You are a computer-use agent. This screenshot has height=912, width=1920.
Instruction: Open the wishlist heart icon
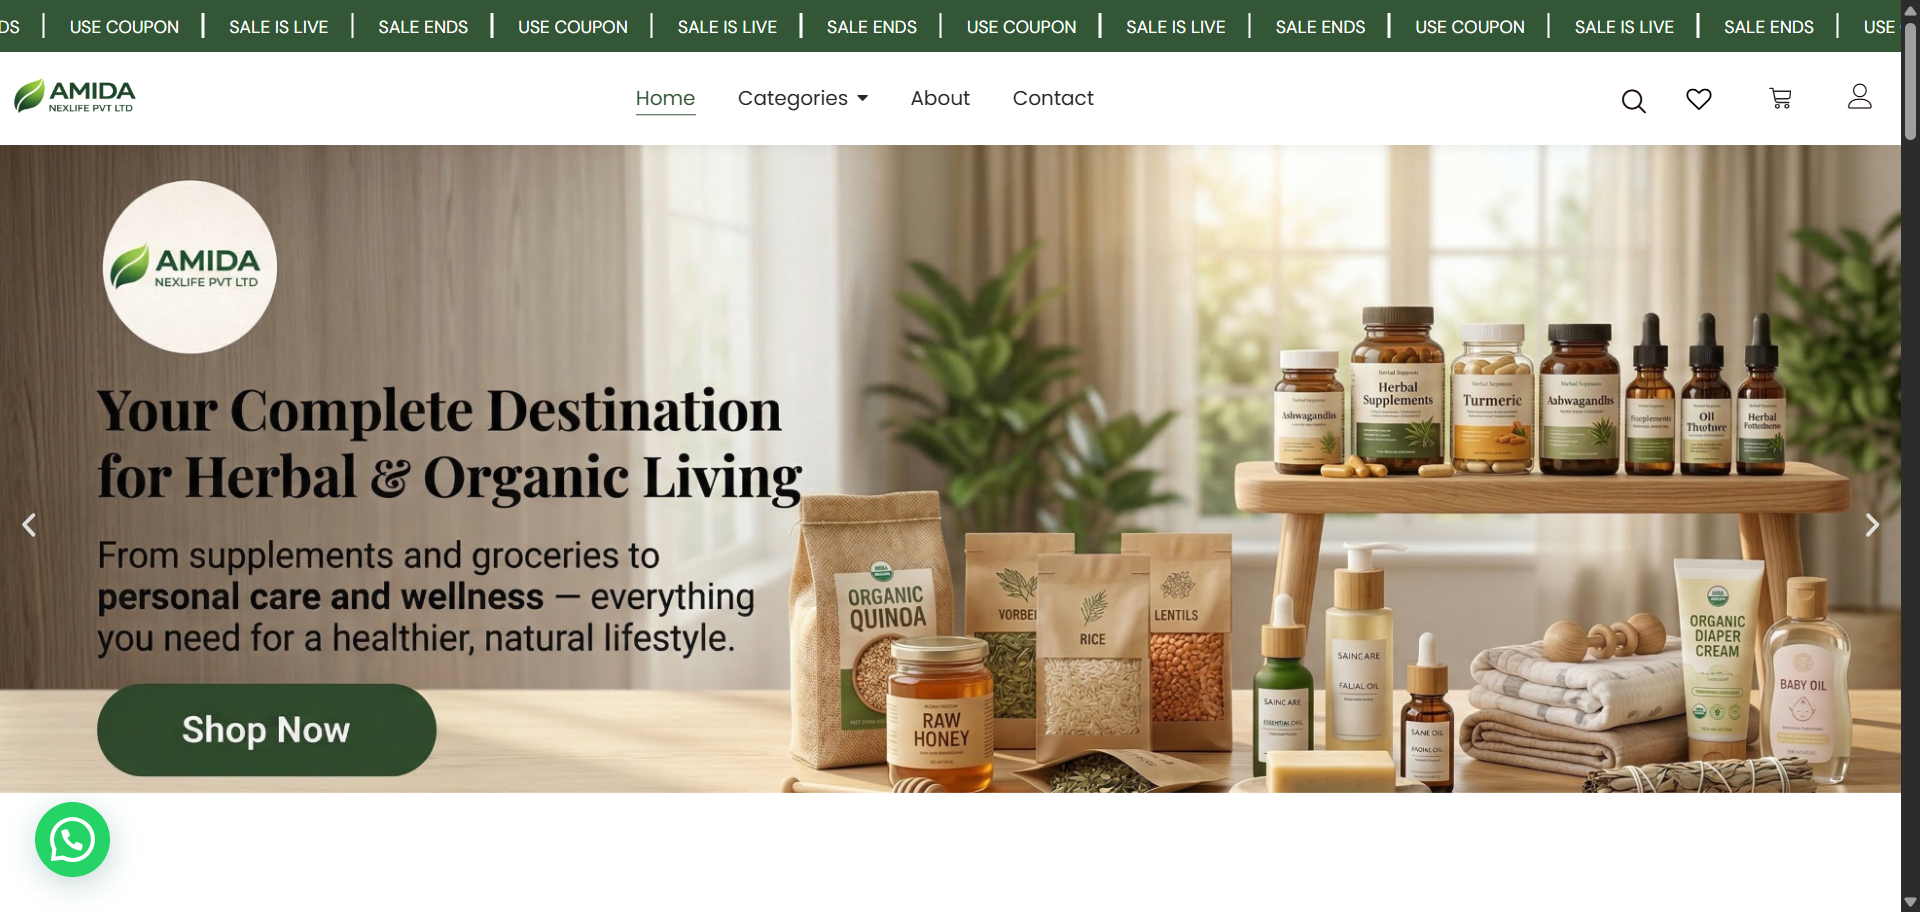click(1698, 99)
